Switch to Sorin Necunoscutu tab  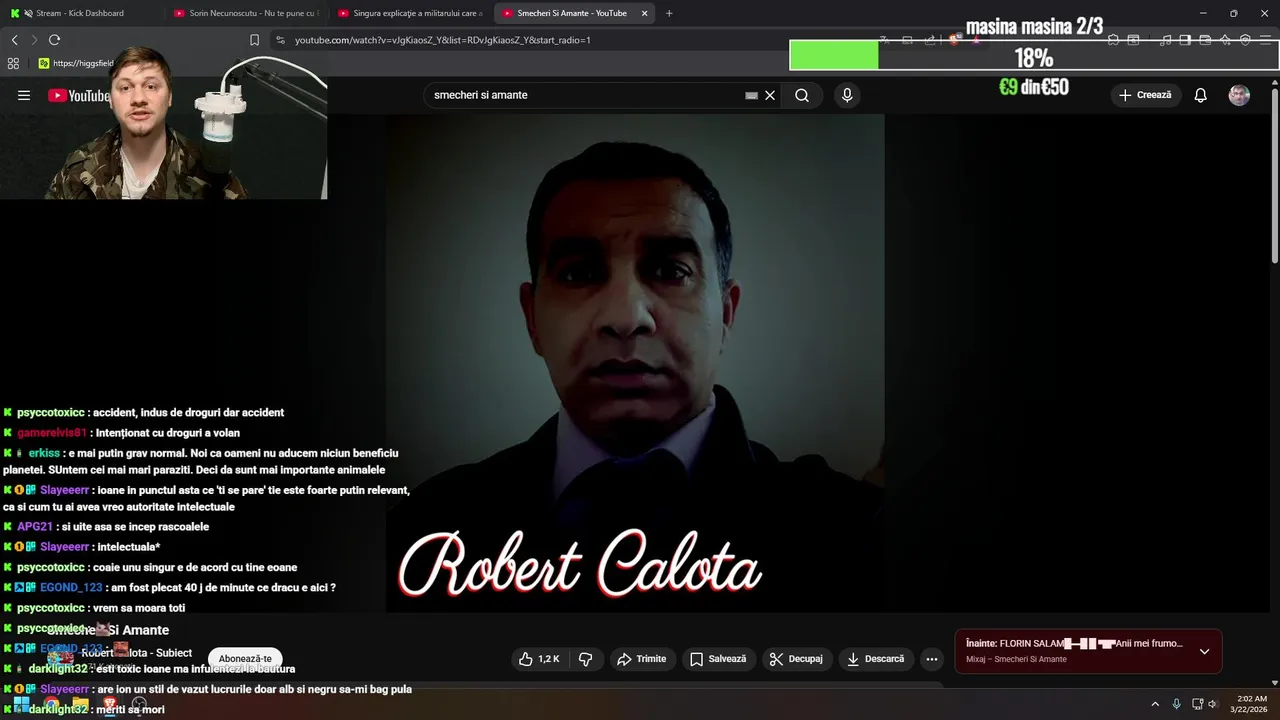(x=245, y=13)
